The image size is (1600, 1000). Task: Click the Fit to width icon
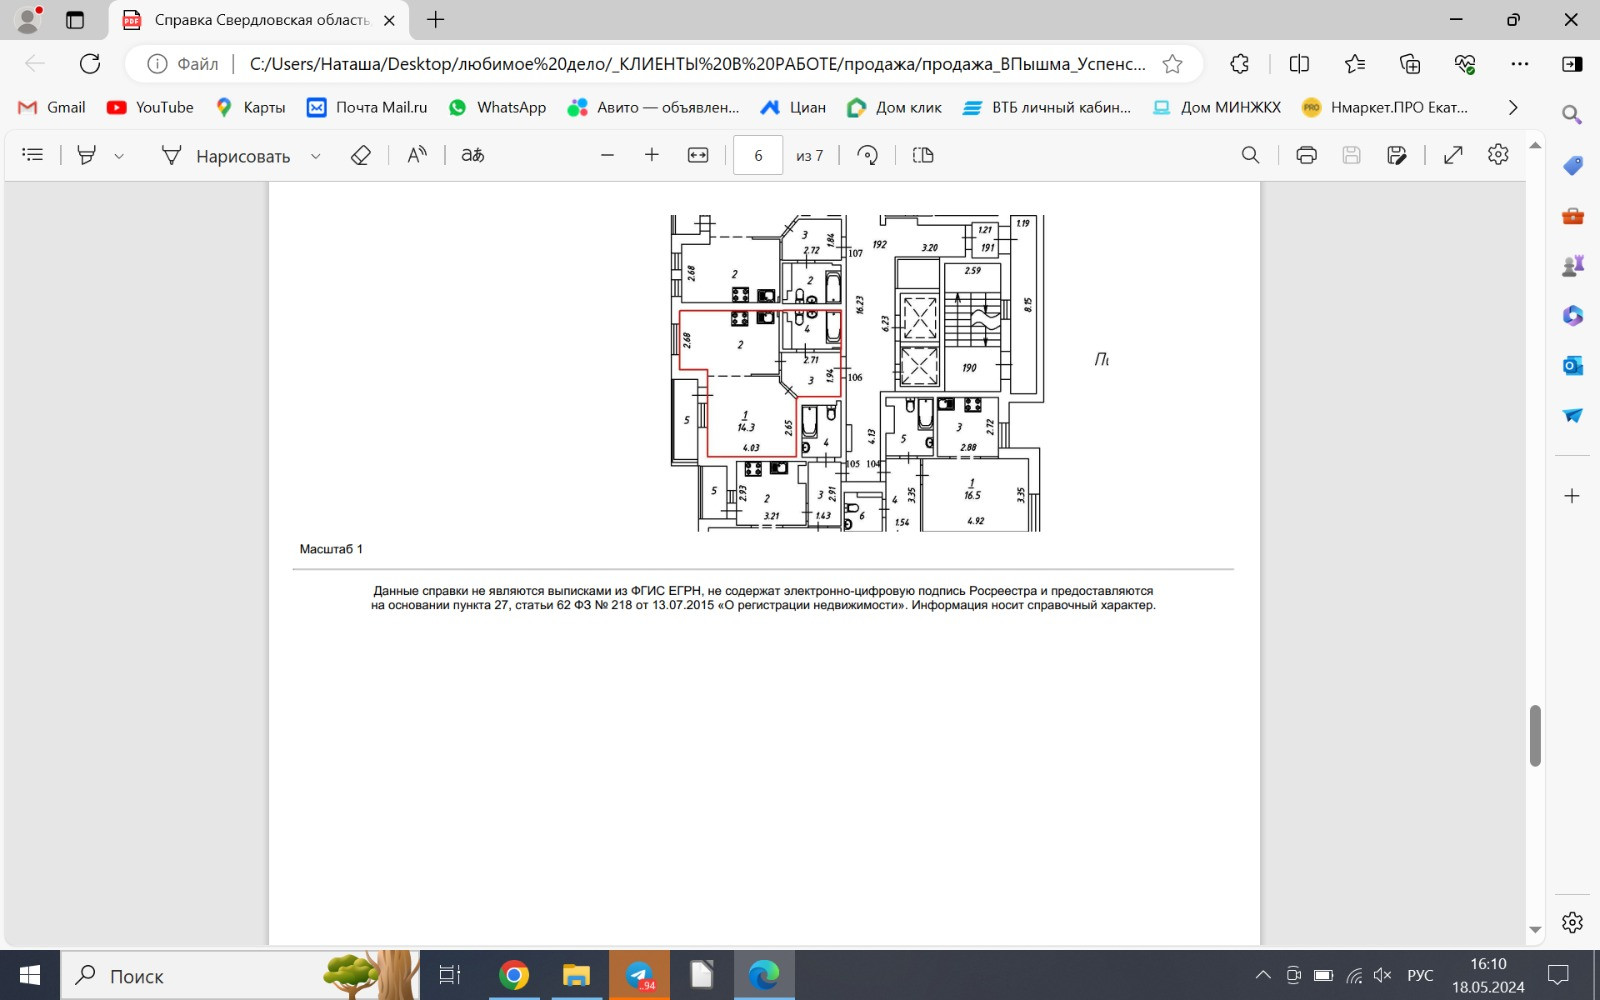pos(698,155)
